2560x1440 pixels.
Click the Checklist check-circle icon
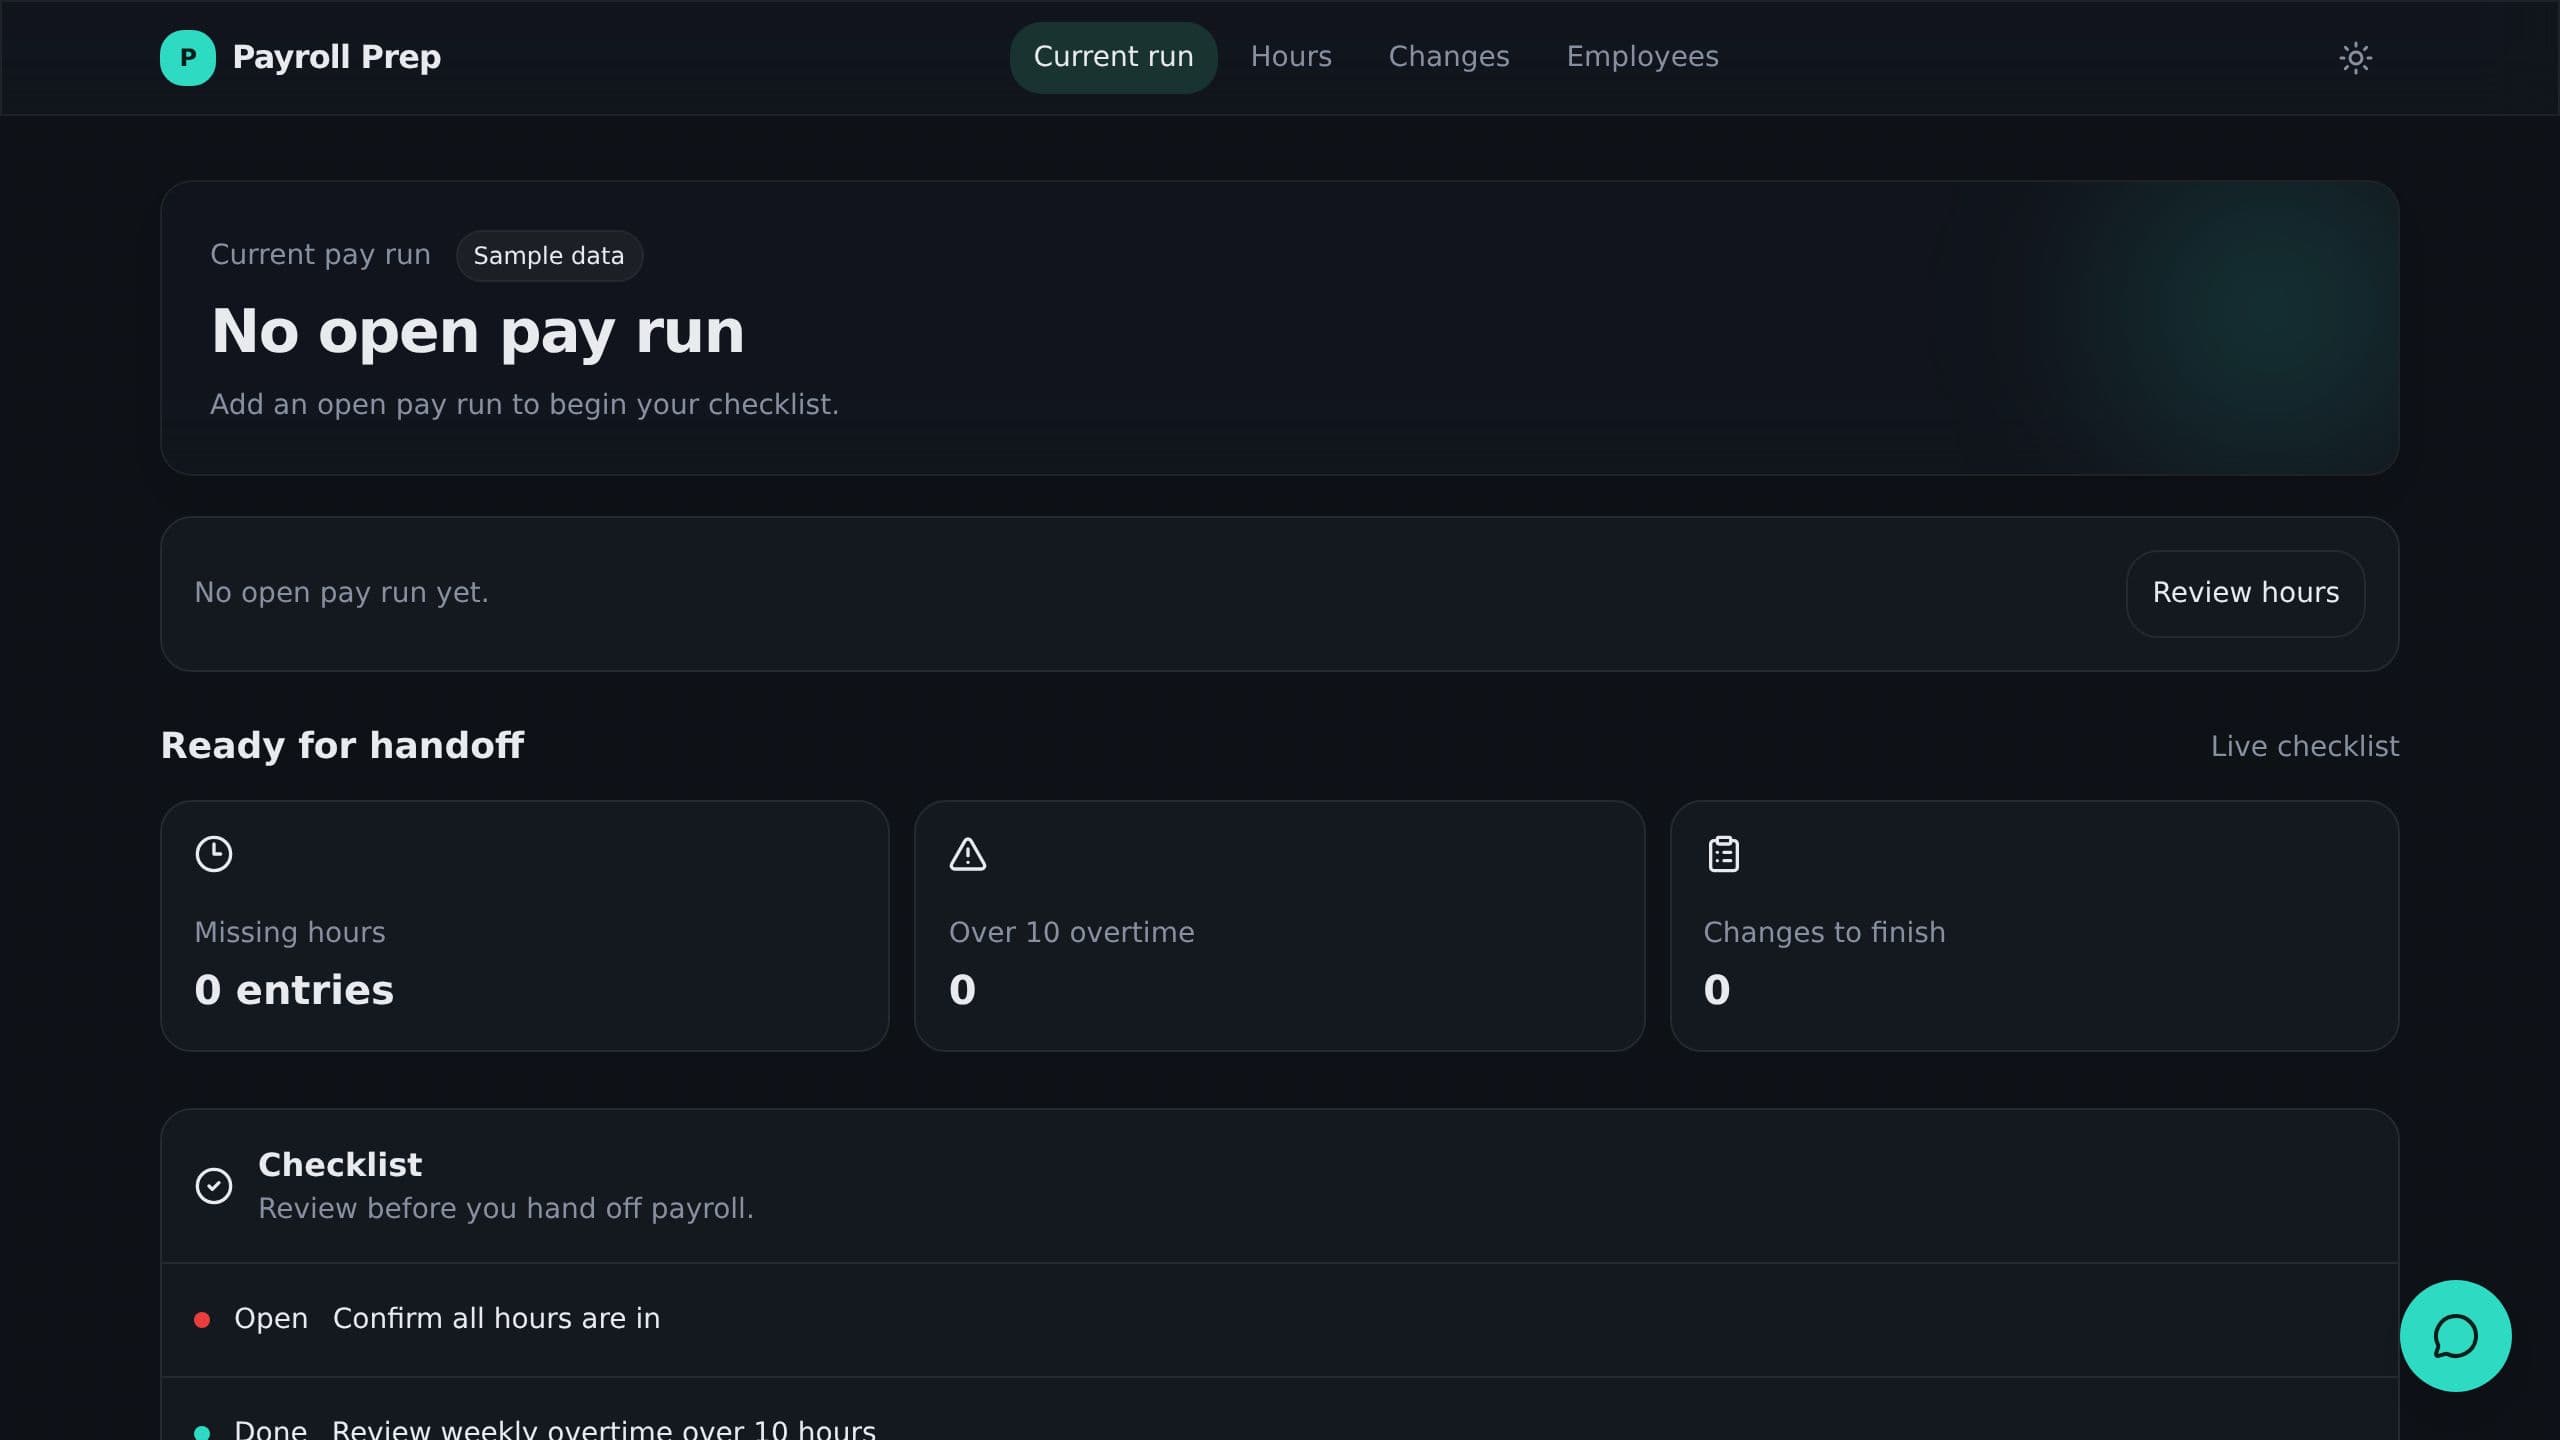tap(213, 1186)
